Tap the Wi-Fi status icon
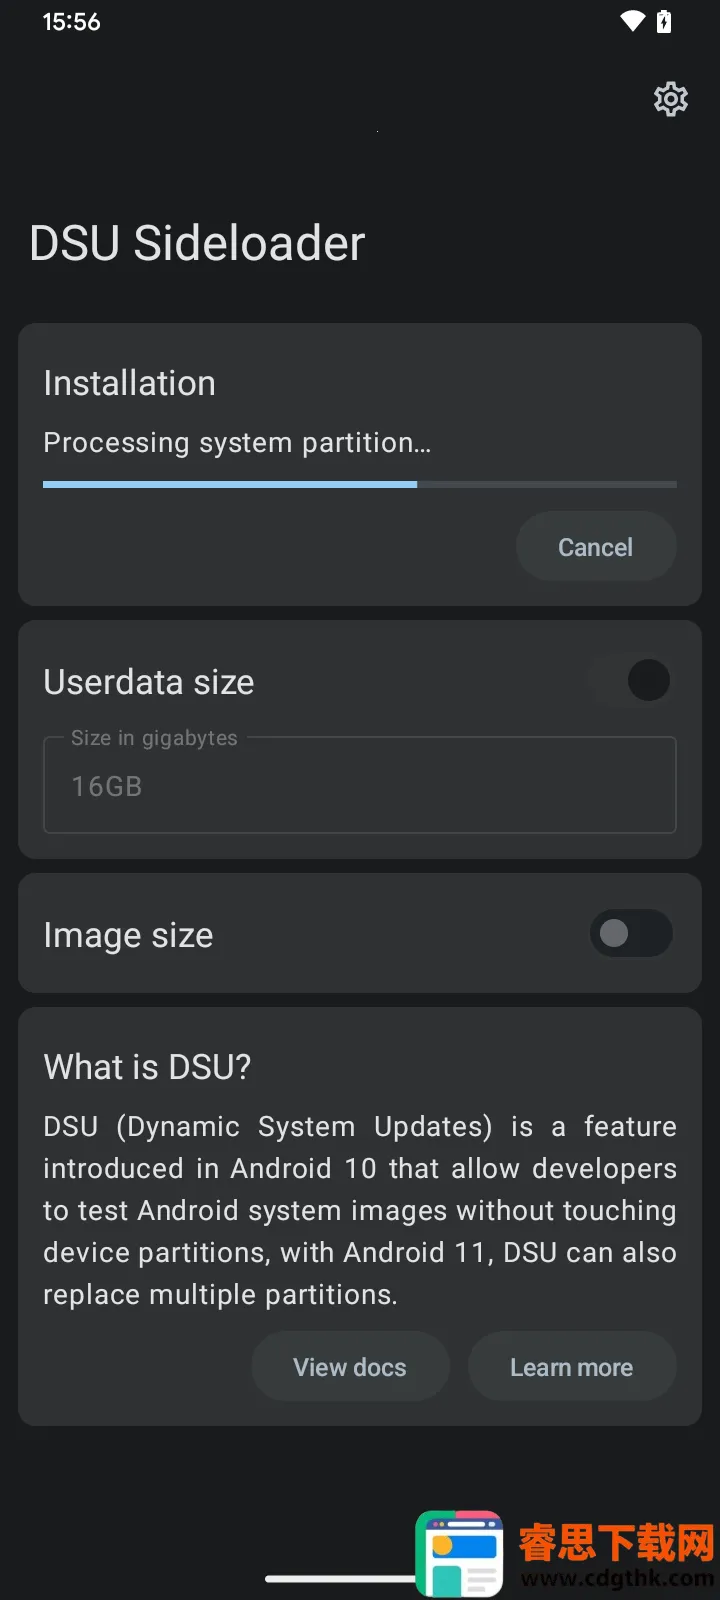The image size is (720, 1600). [632, 21]
